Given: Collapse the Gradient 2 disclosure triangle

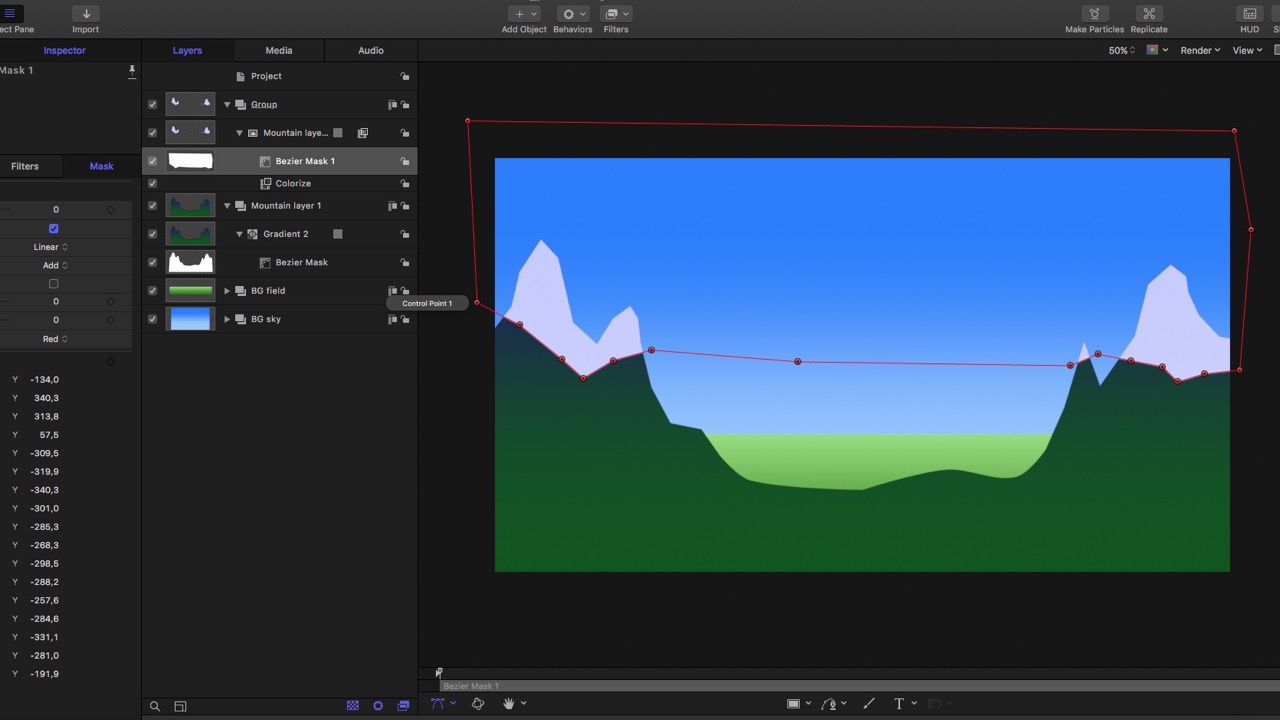Looking at the screenshot, I should pyautogui.click(x=239, y=234).
